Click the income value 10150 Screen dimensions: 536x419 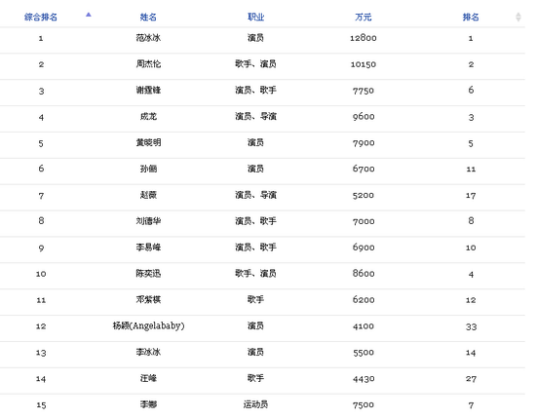363,64
